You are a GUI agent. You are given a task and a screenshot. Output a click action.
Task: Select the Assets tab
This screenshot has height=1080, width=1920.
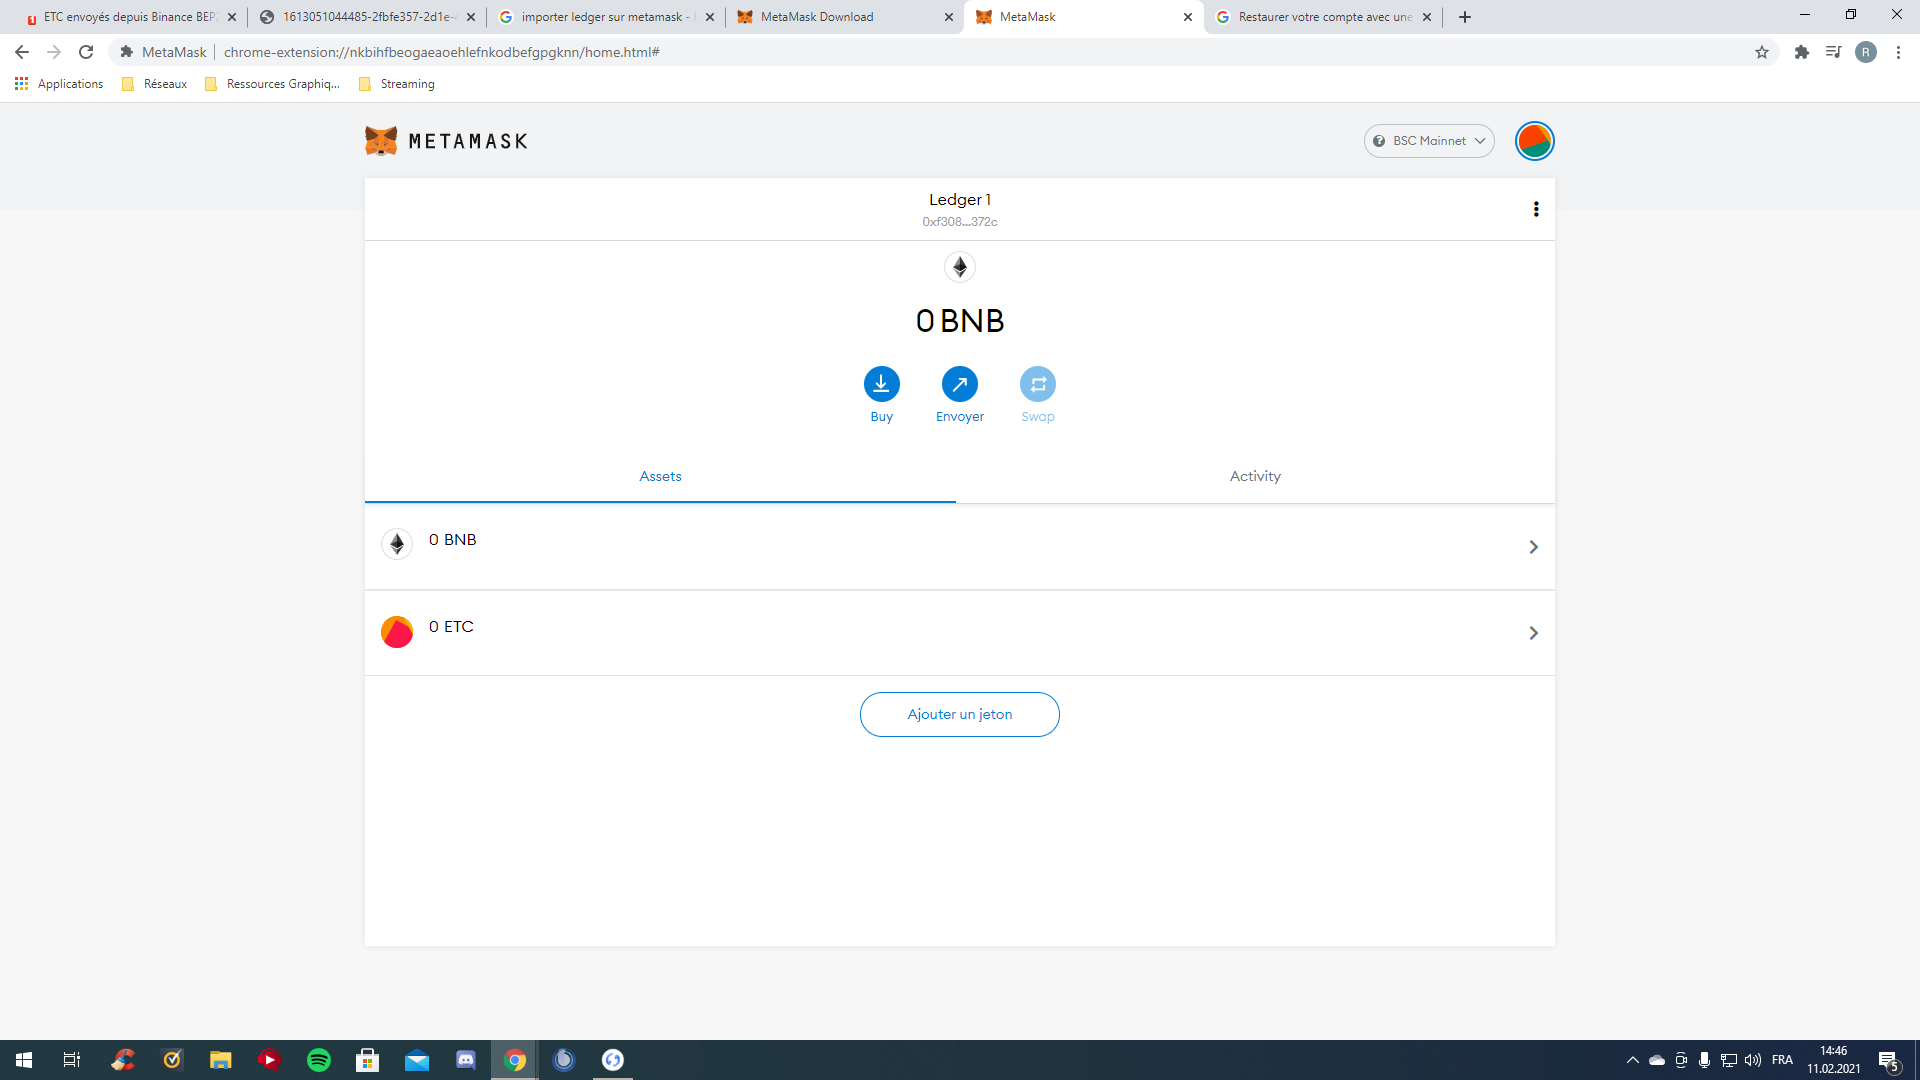(660, 476)
